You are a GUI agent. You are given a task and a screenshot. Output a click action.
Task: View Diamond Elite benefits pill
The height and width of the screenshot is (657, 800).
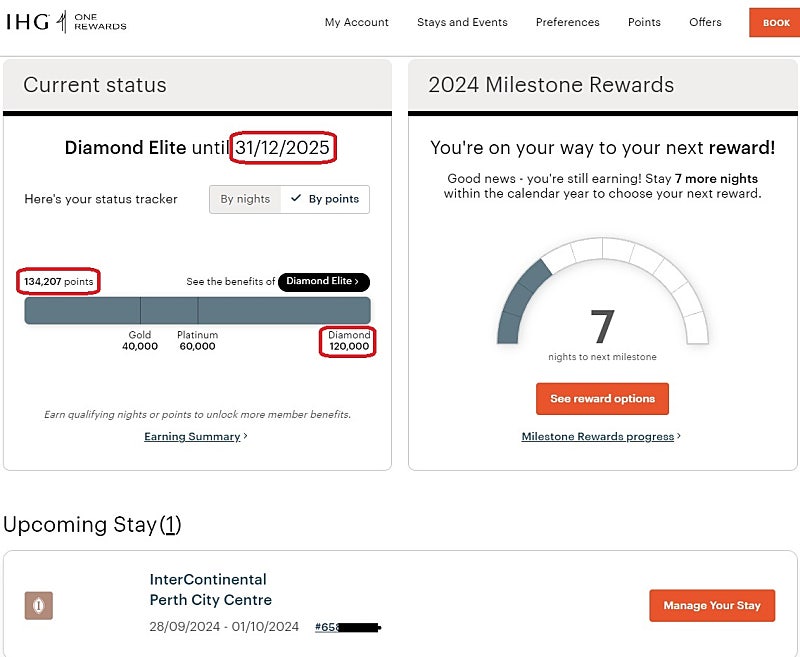324,281
